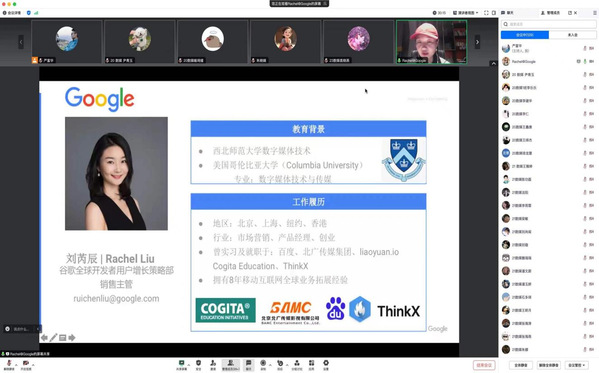The image size is (599, 373).
Task: Click the green share screen icon
Action: click(181, 363)
